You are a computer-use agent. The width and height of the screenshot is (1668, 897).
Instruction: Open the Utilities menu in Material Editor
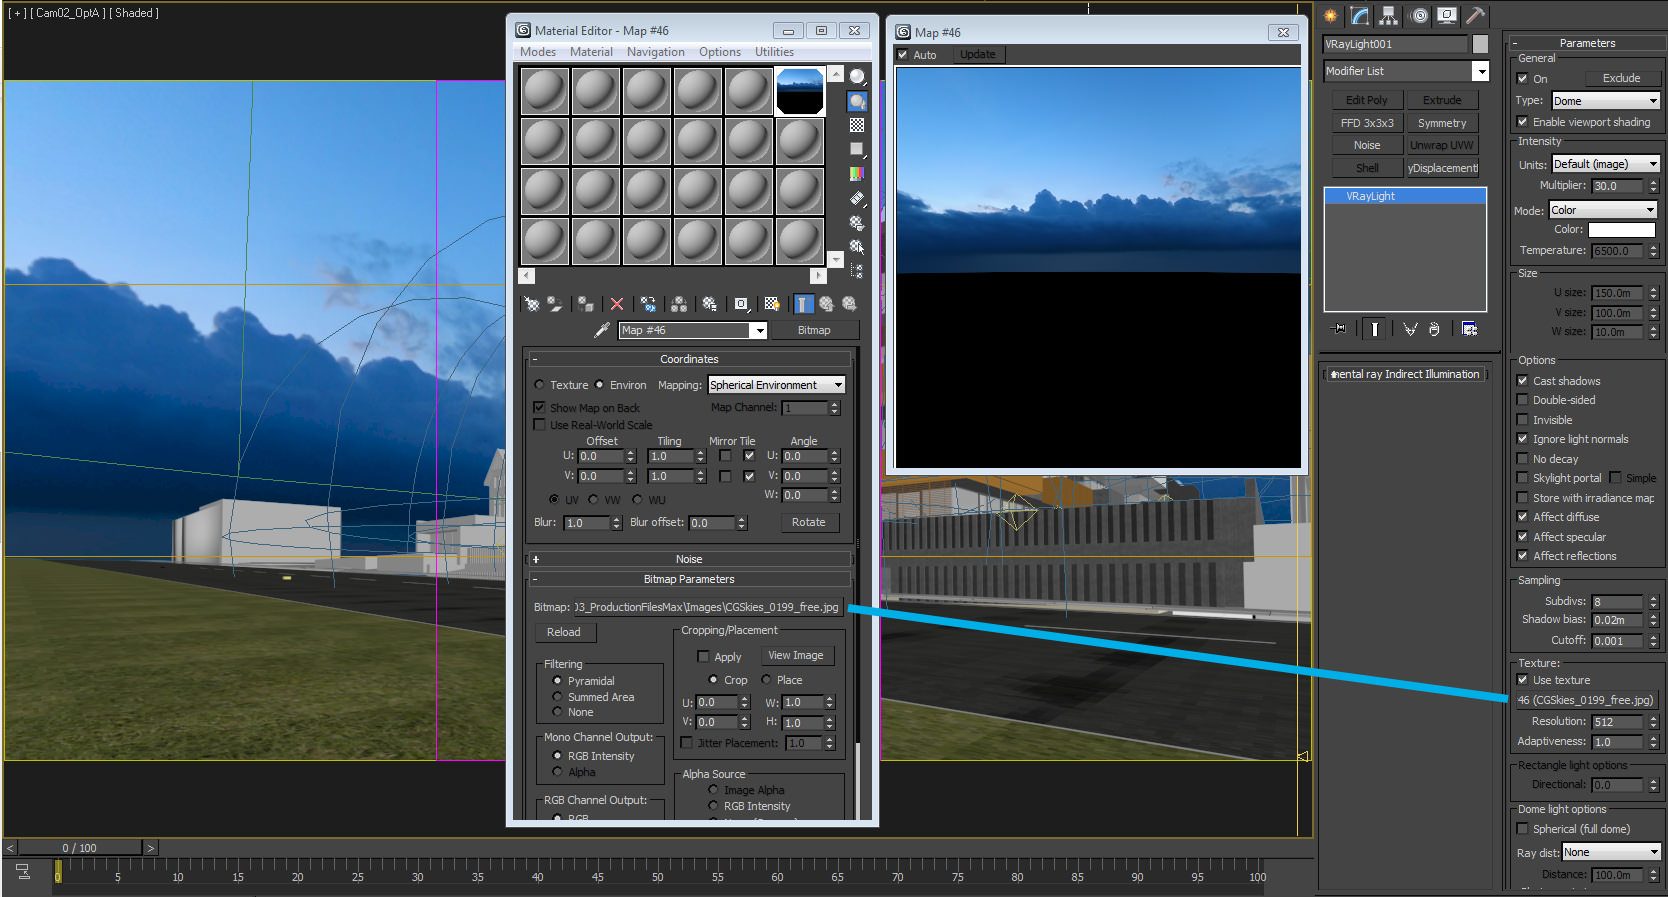pos(774,52)
